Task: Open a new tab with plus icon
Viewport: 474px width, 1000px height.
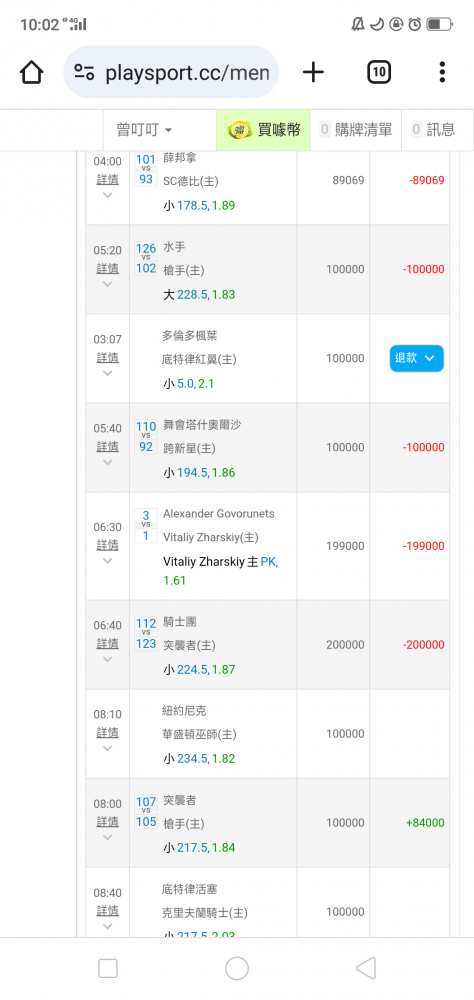Action: click(313, 72)
